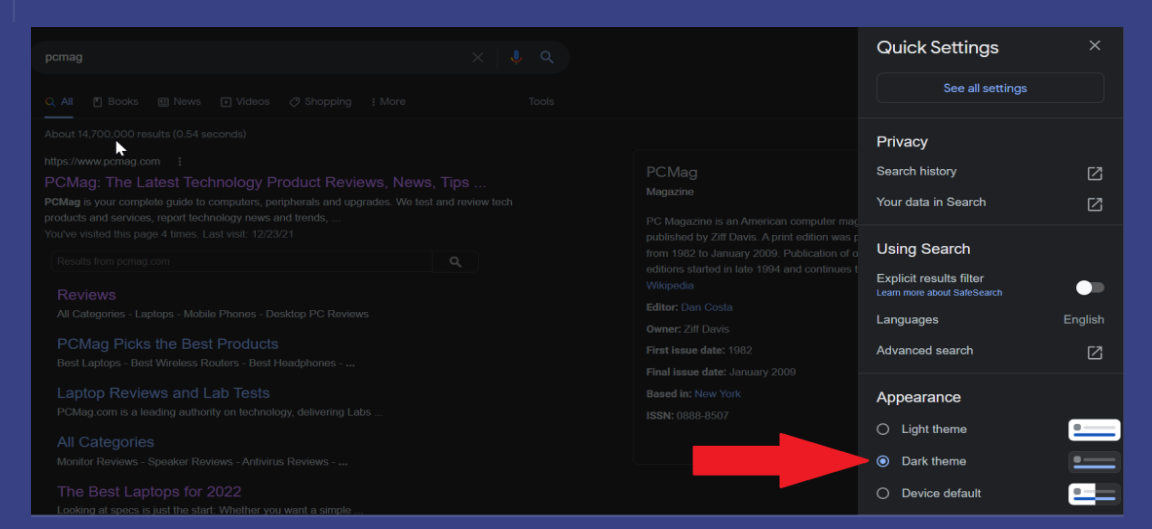The height and width of the screenshot is (529, 1152).
Task: Open Learn more about SafeSearch link
Action: [939, 293]
